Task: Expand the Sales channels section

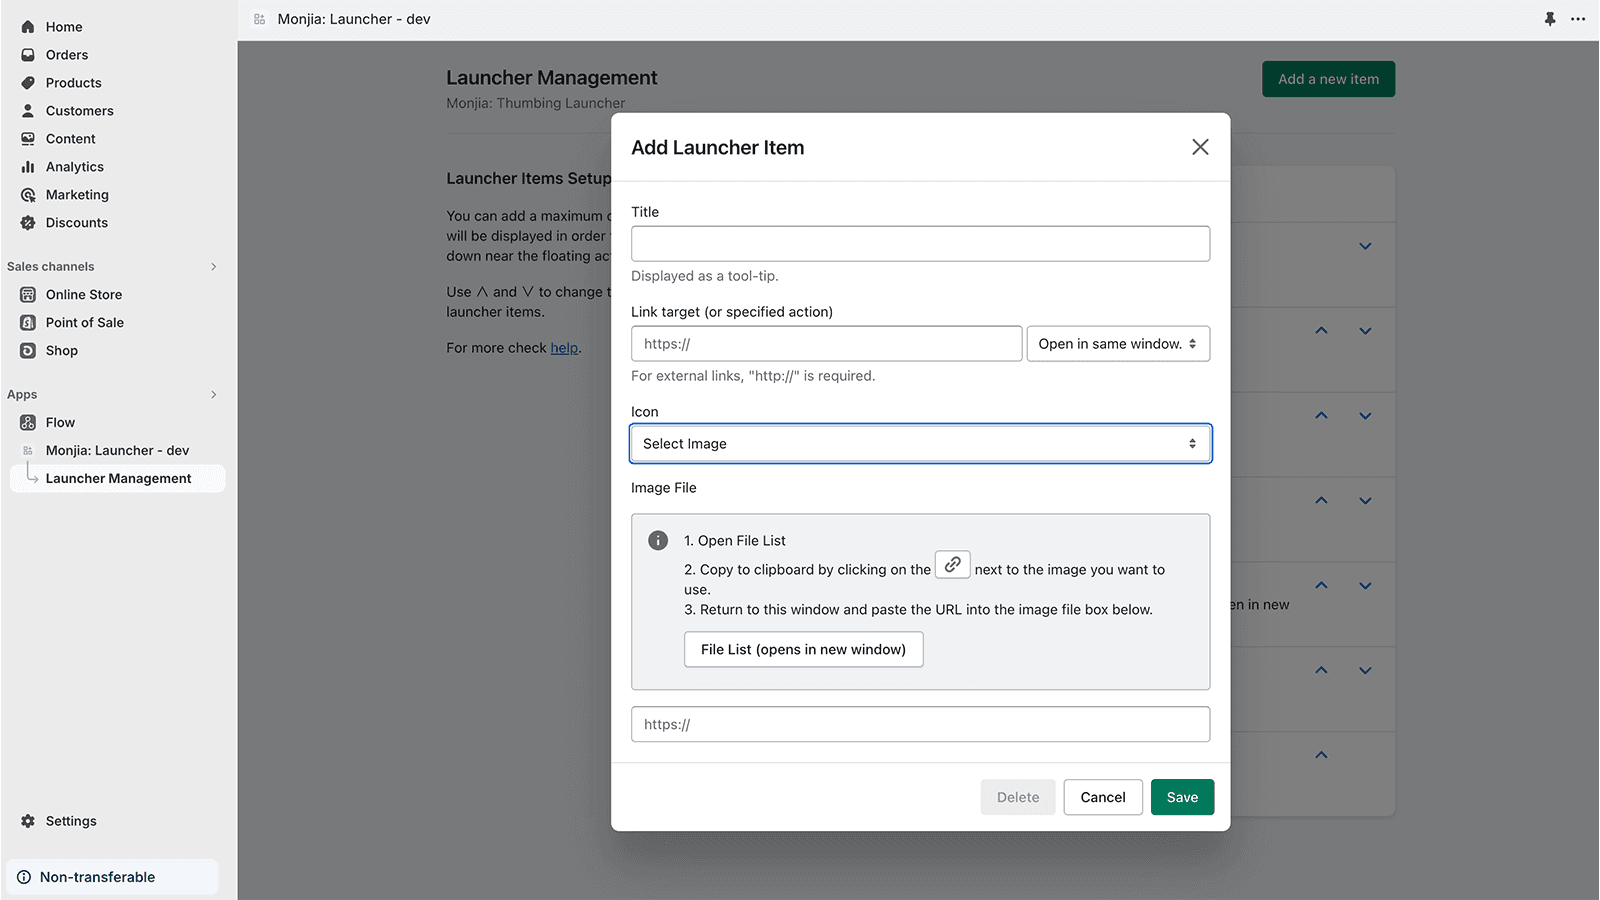Action: tap(213, 267)
